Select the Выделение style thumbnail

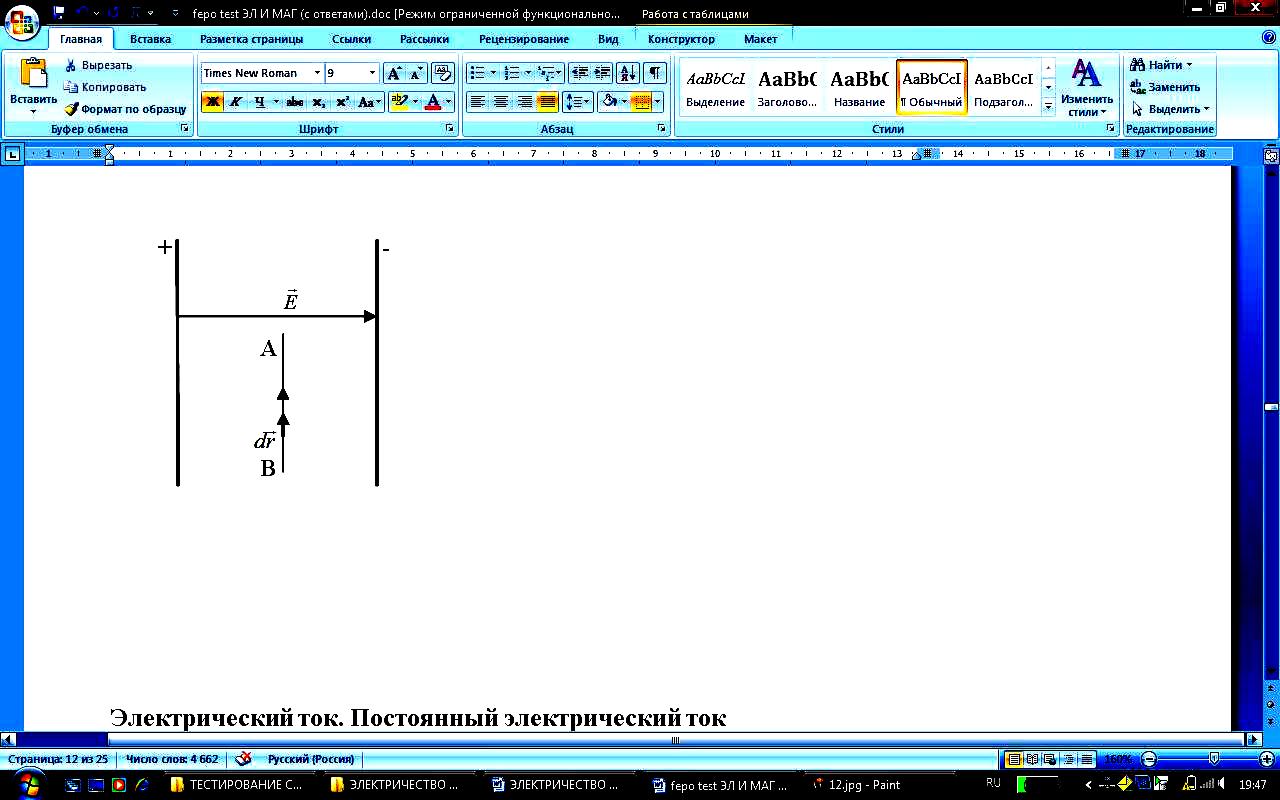(715, 88)
